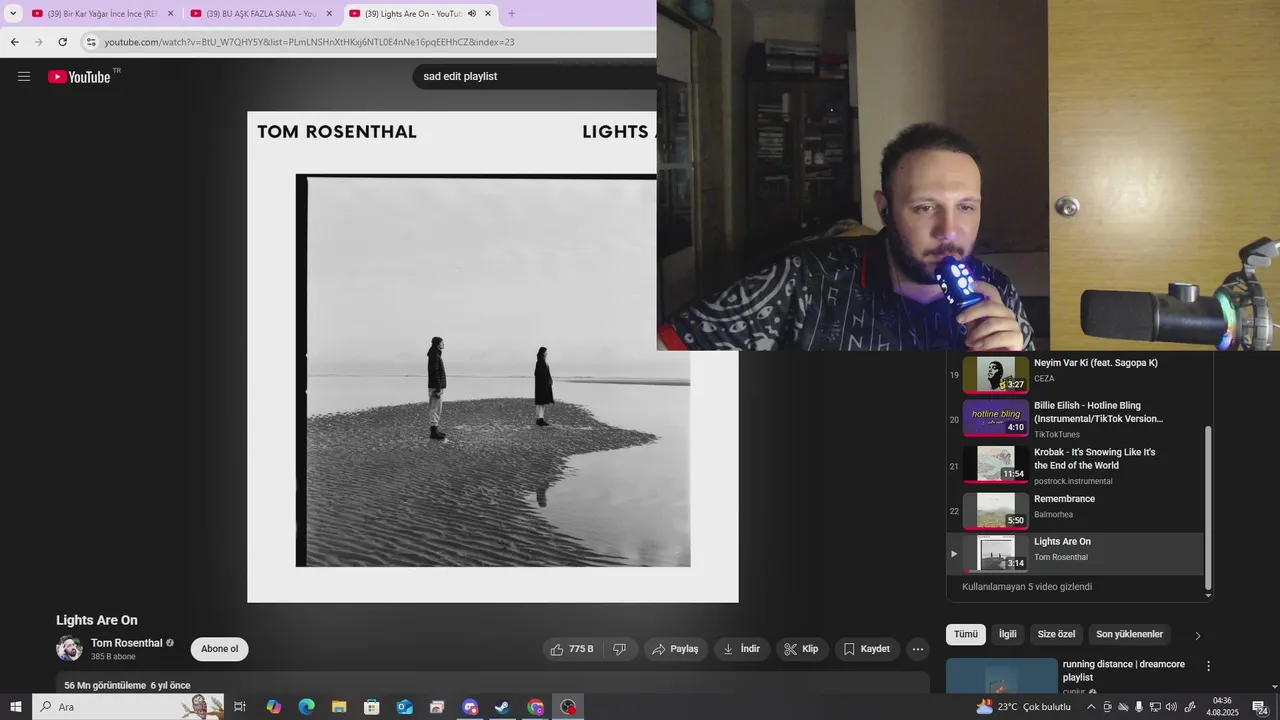This screenshot has height=720, width=1280.
Task: Go forward in browser history
Action: click(x=38, y=42)
